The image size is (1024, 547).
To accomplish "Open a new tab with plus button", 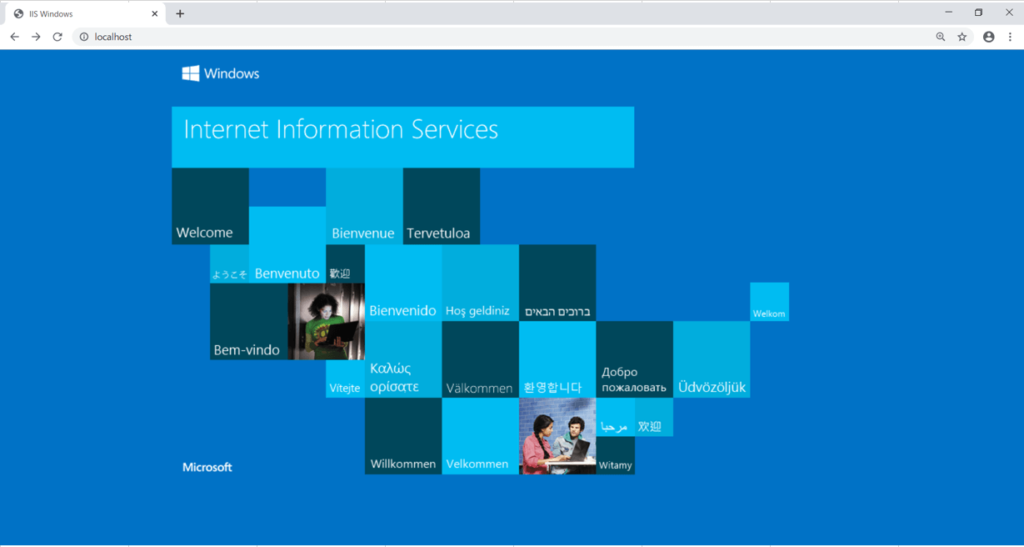I will pos(180,14).
